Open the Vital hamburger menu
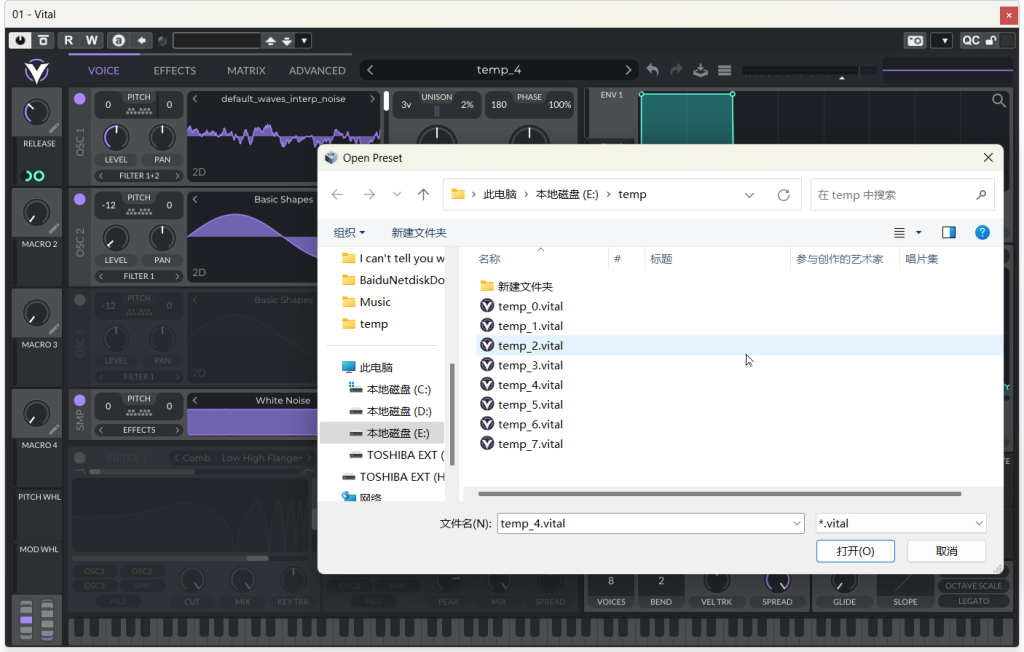Viewport: 1024px width, 652px height. click(x=724, y=70)
